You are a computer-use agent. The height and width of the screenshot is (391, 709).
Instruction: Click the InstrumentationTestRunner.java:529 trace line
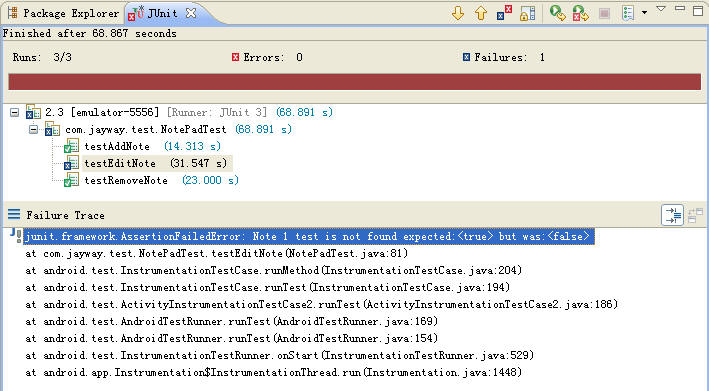coord(279,355)
